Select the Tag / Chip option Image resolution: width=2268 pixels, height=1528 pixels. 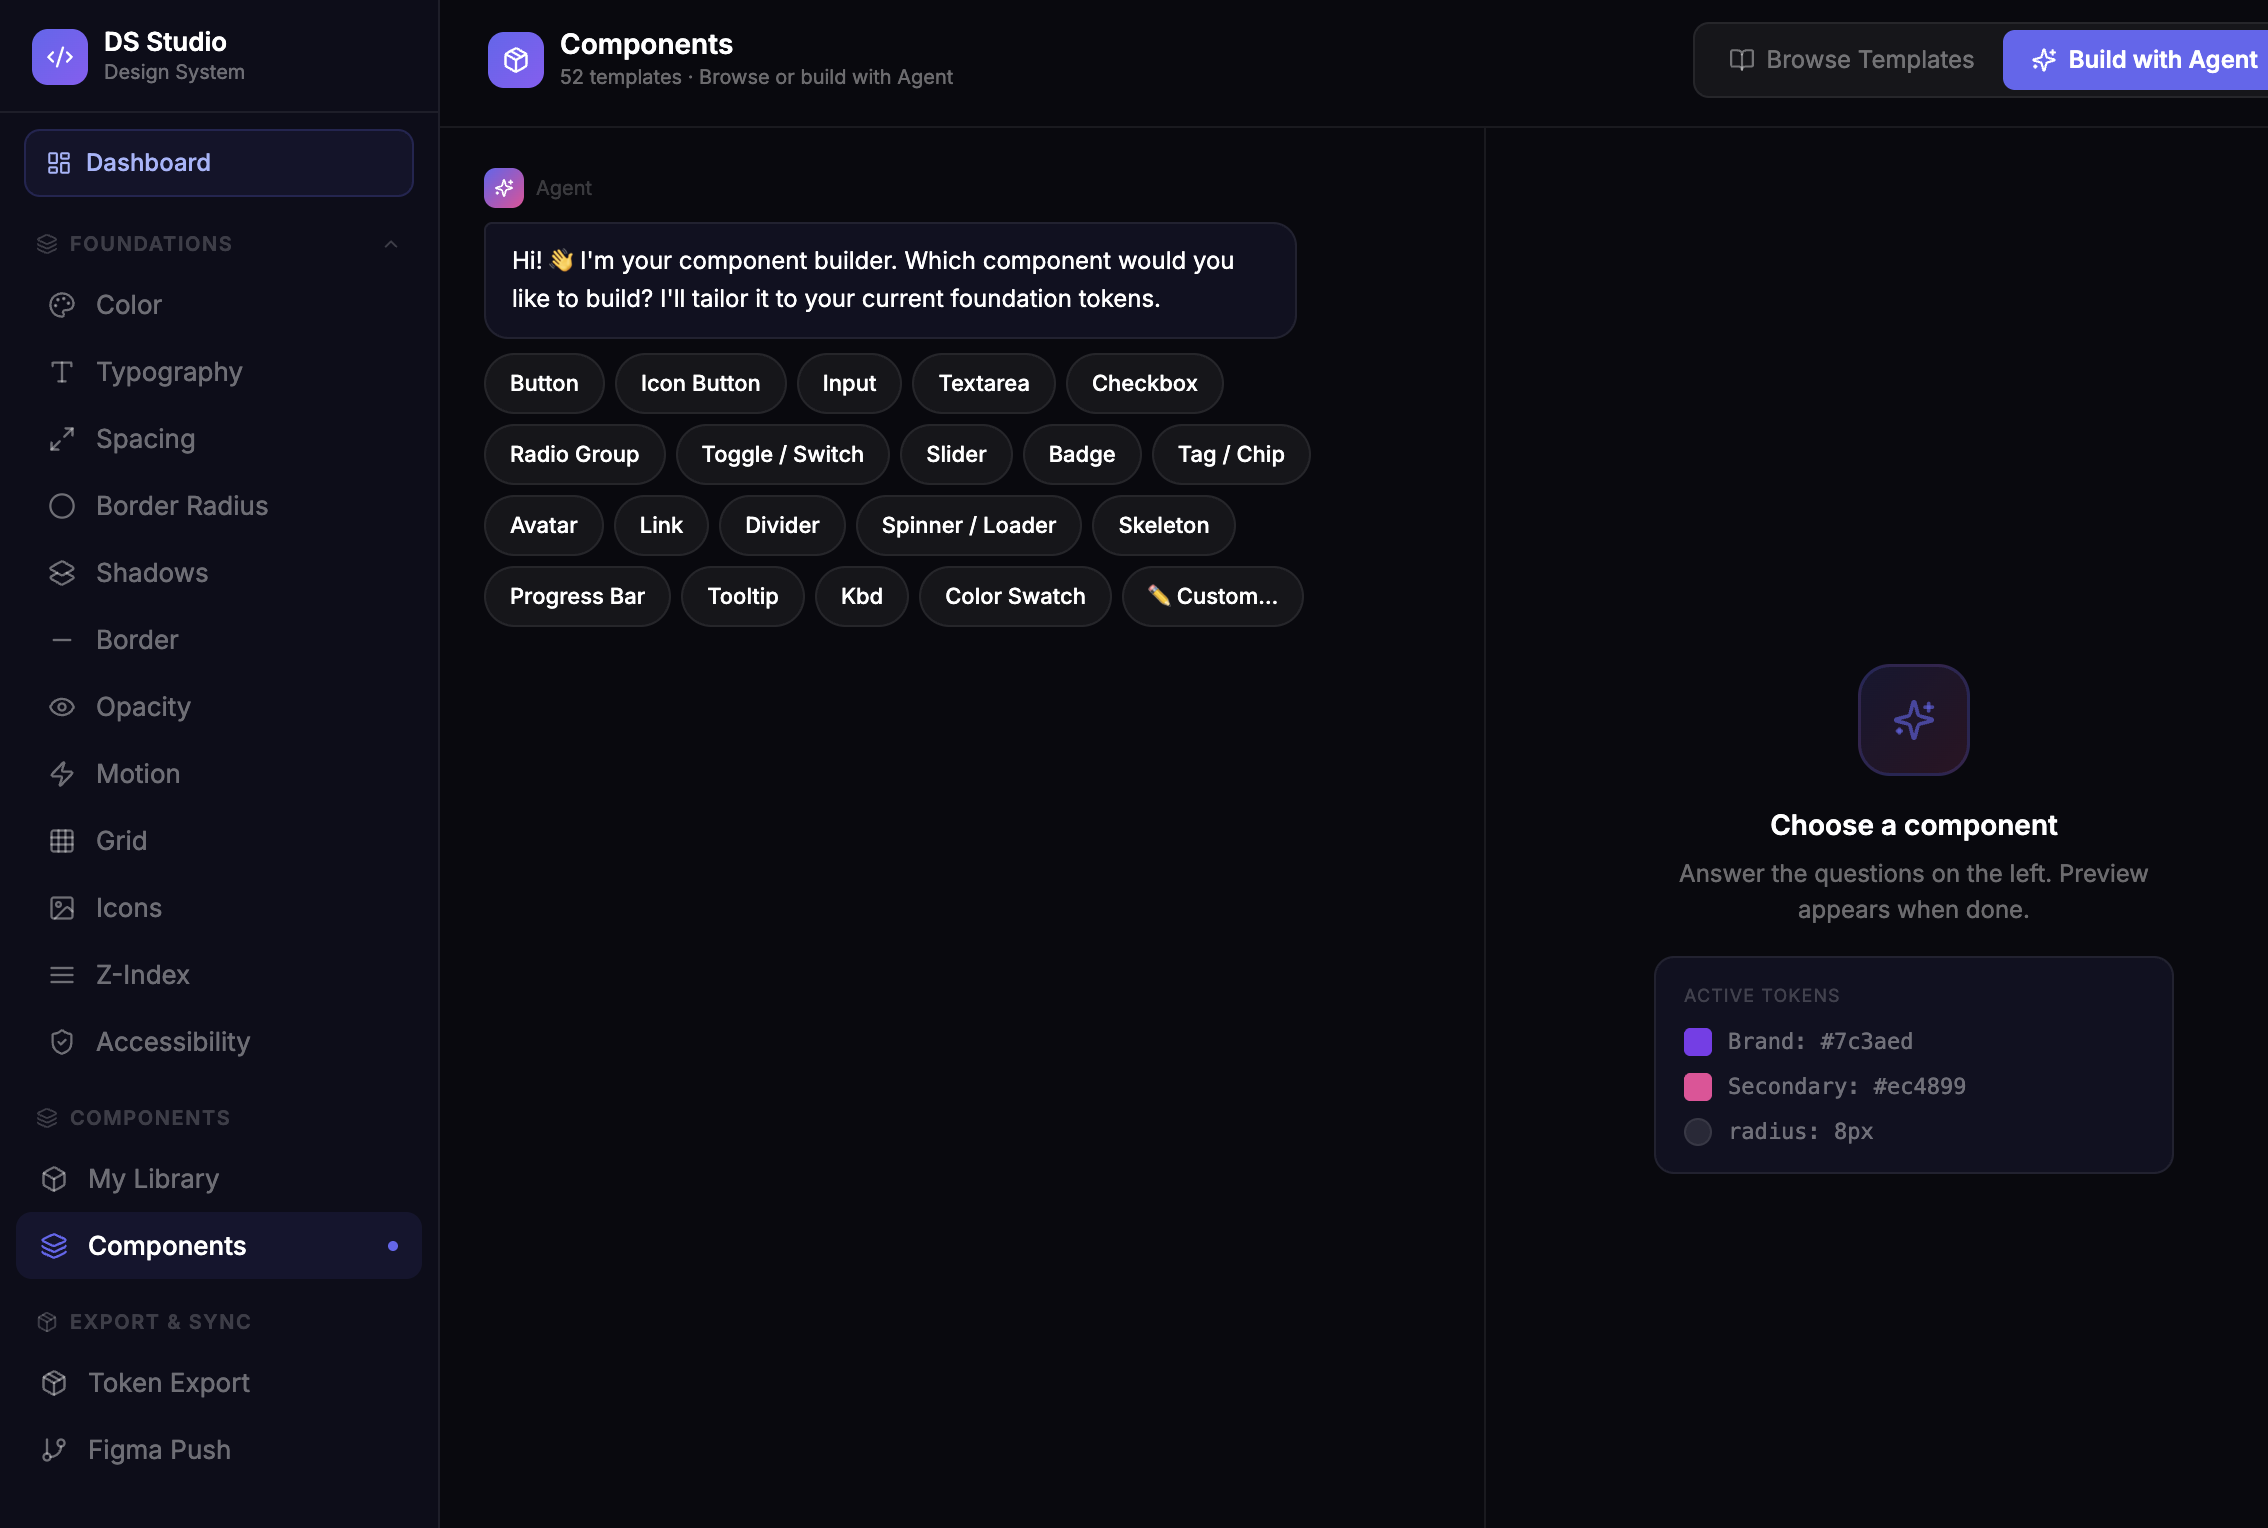tap(1231, 454)
